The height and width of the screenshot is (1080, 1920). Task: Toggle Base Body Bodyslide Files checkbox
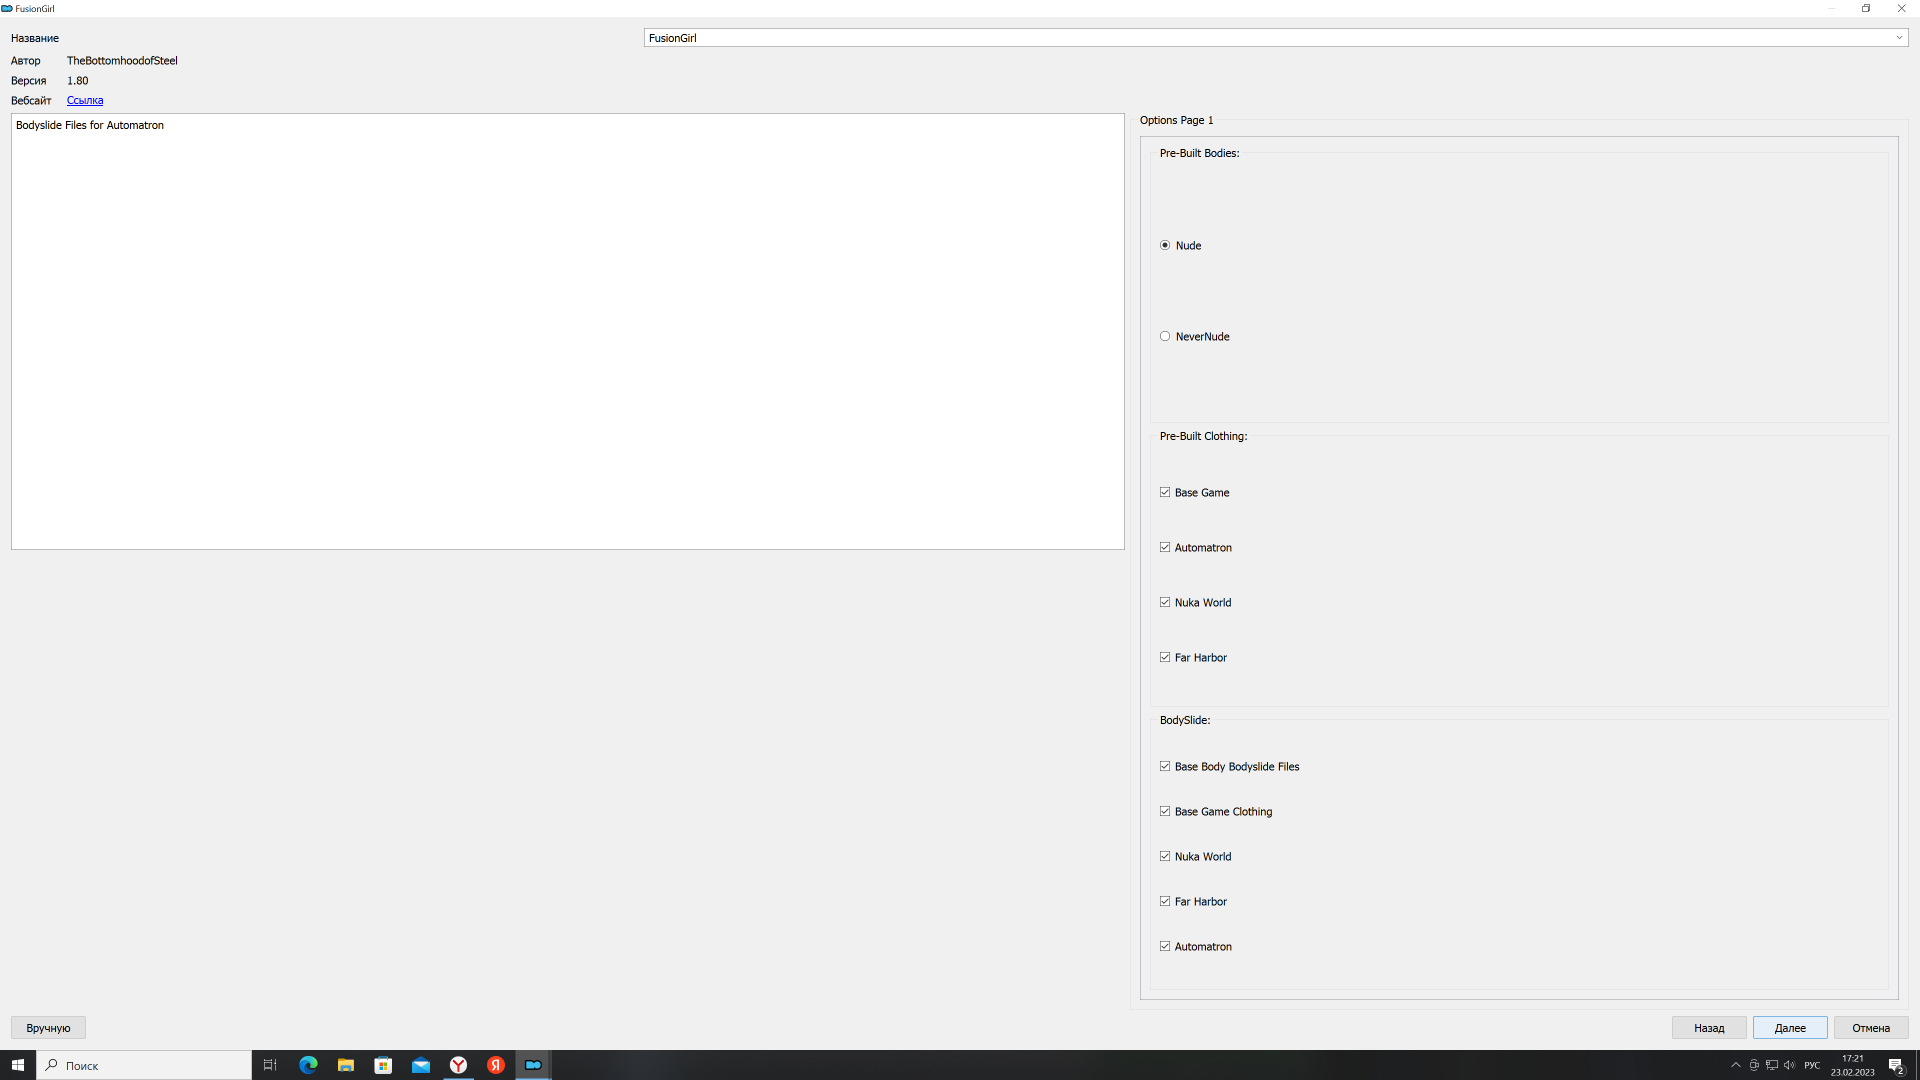(1165, 767)
